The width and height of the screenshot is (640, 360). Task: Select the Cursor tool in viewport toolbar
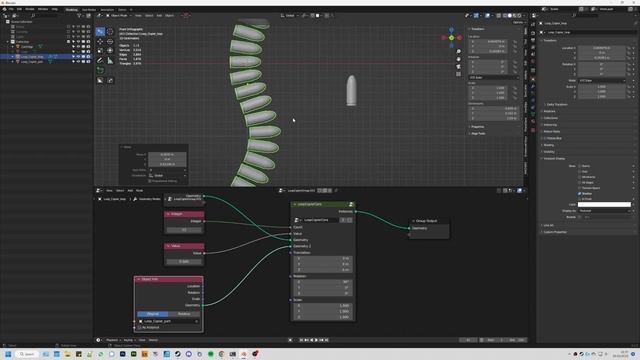point(110,32)
